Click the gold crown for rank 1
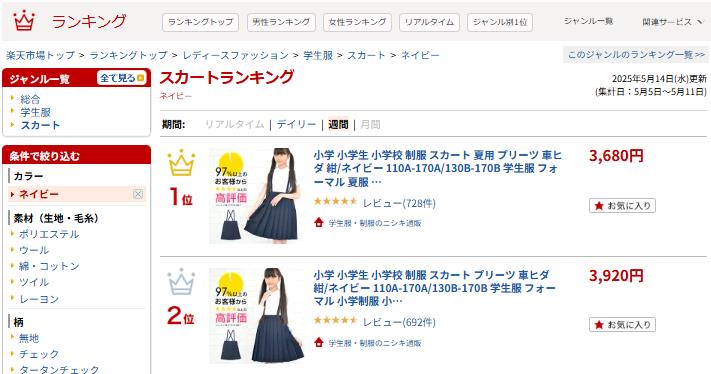This screenshot has width=711, height=374. coord(181,162)
